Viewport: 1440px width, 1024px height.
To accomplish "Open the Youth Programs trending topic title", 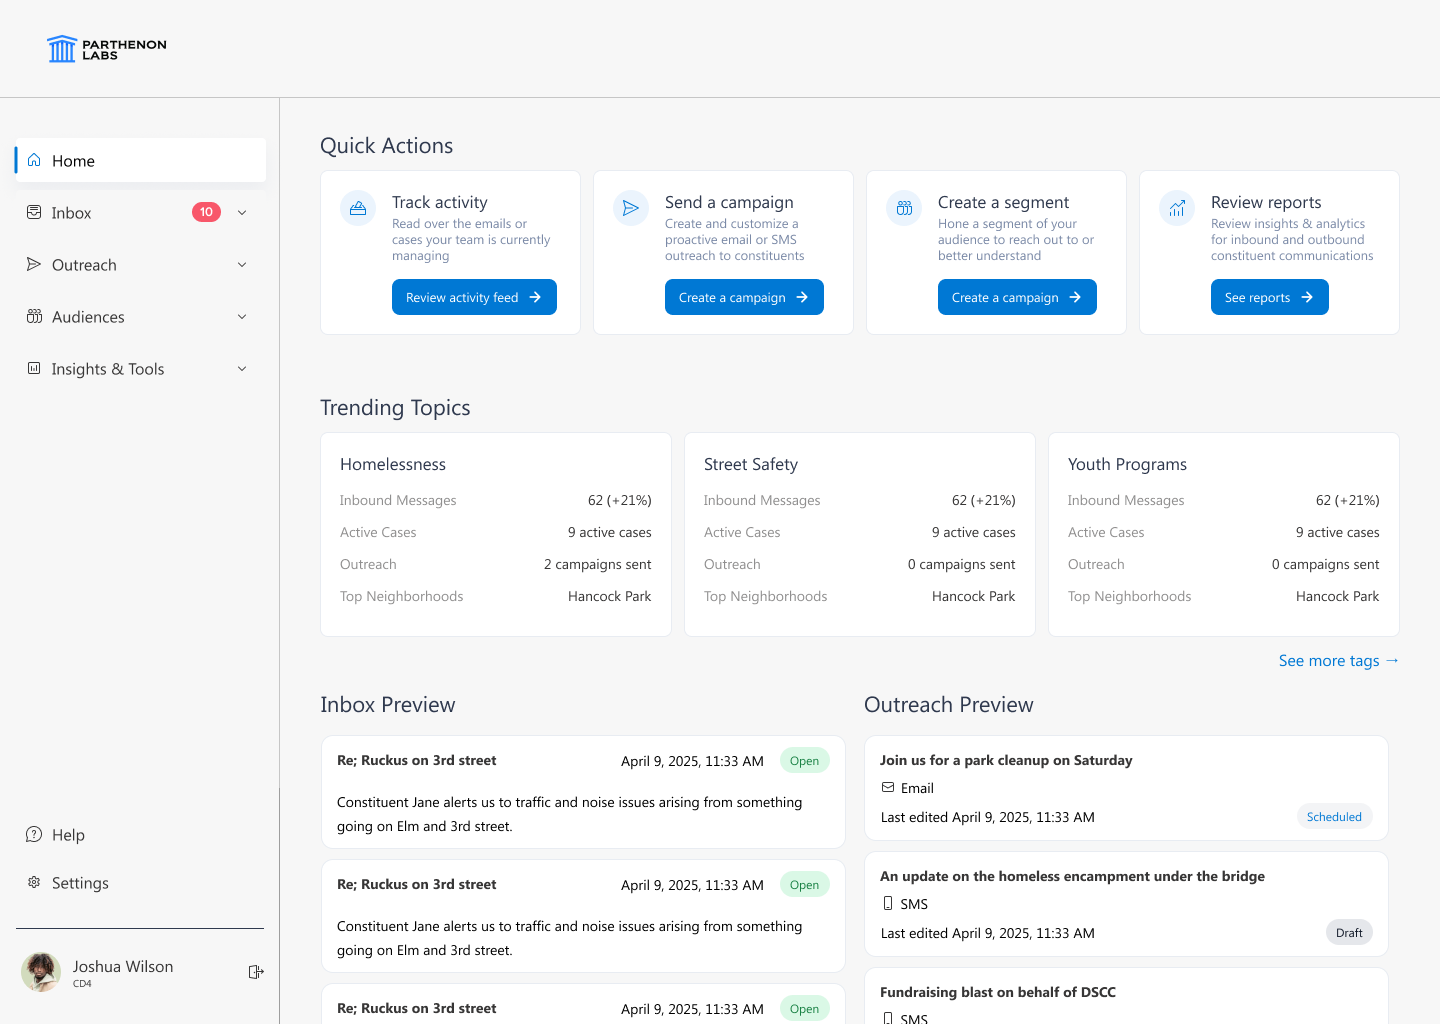I will coord(1127,464).
